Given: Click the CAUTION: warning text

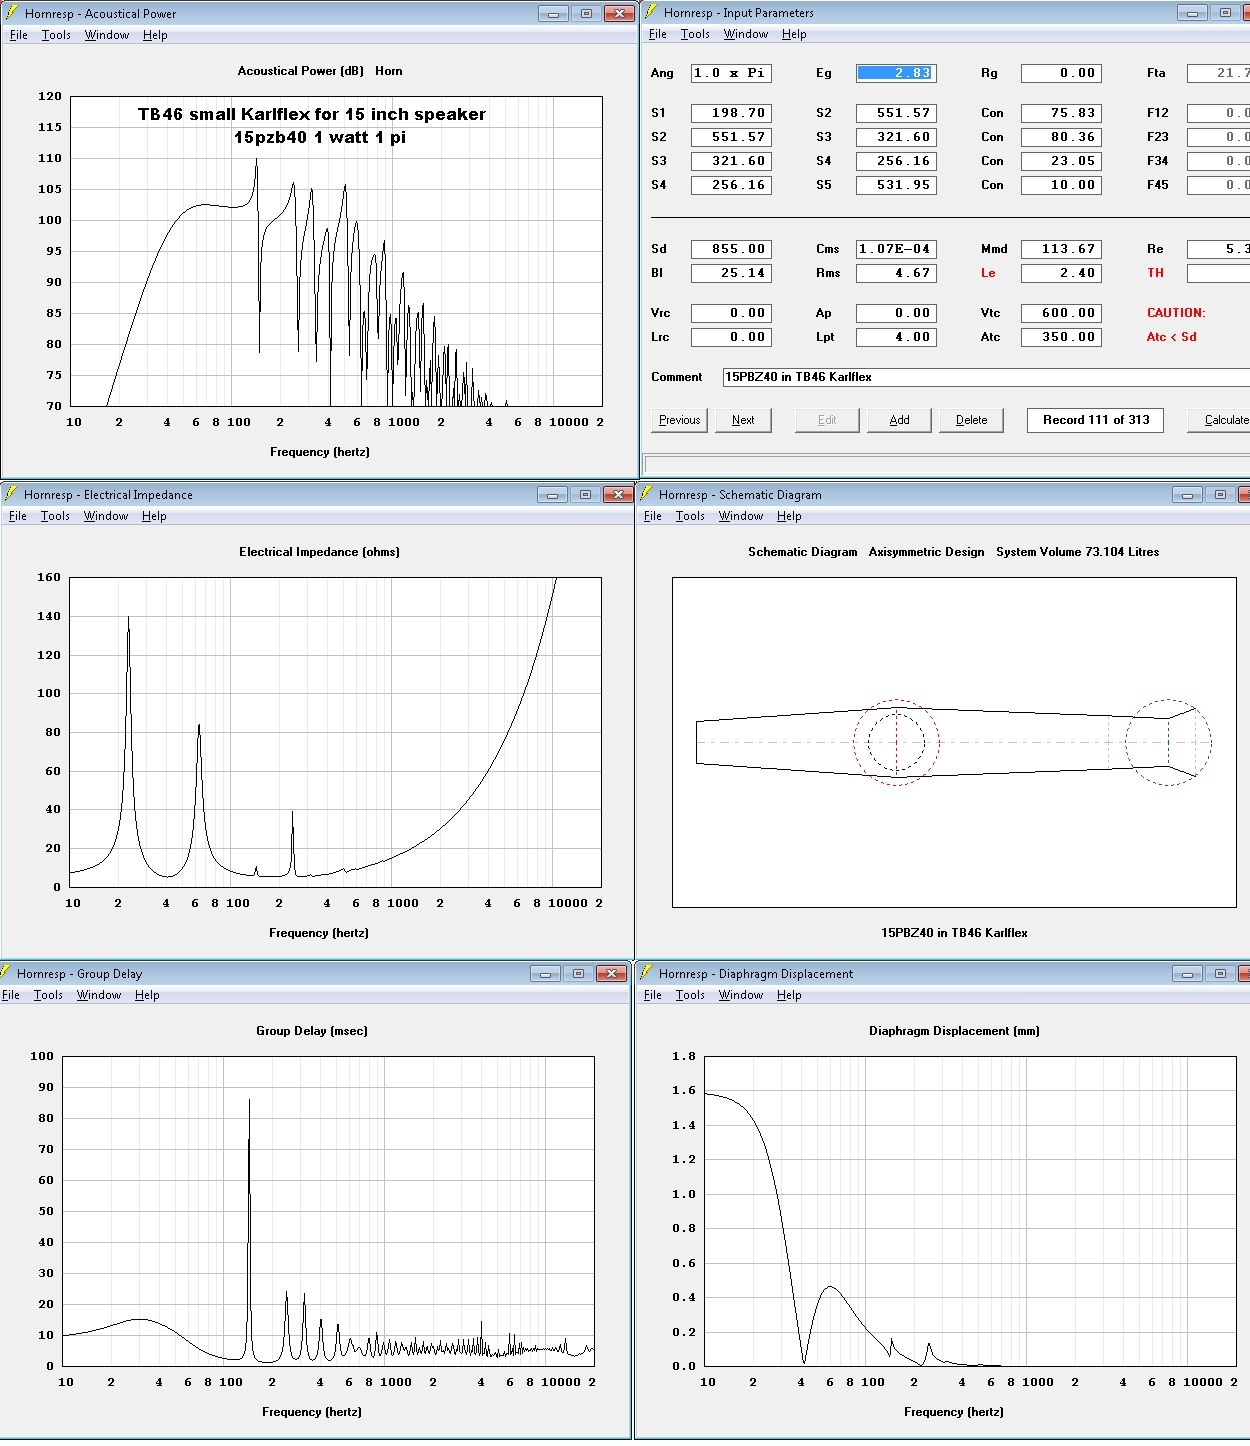Looking at the screenshot, I should [x=1176, y=313].
